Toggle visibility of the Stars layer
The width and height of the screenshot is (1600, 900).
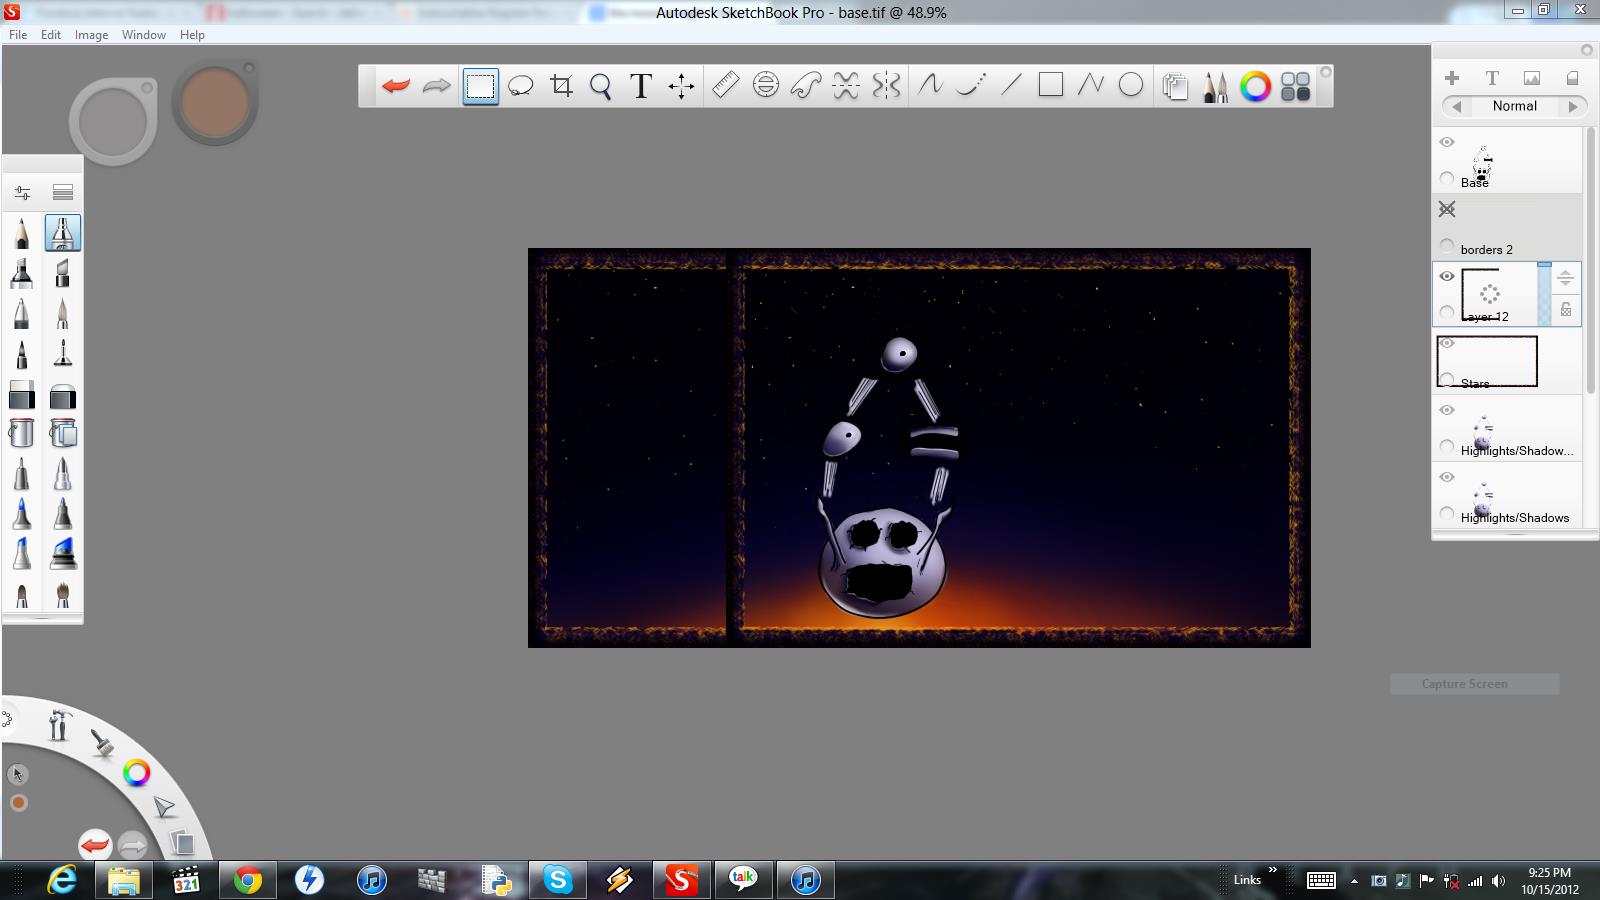click(x=1447, y=343)
